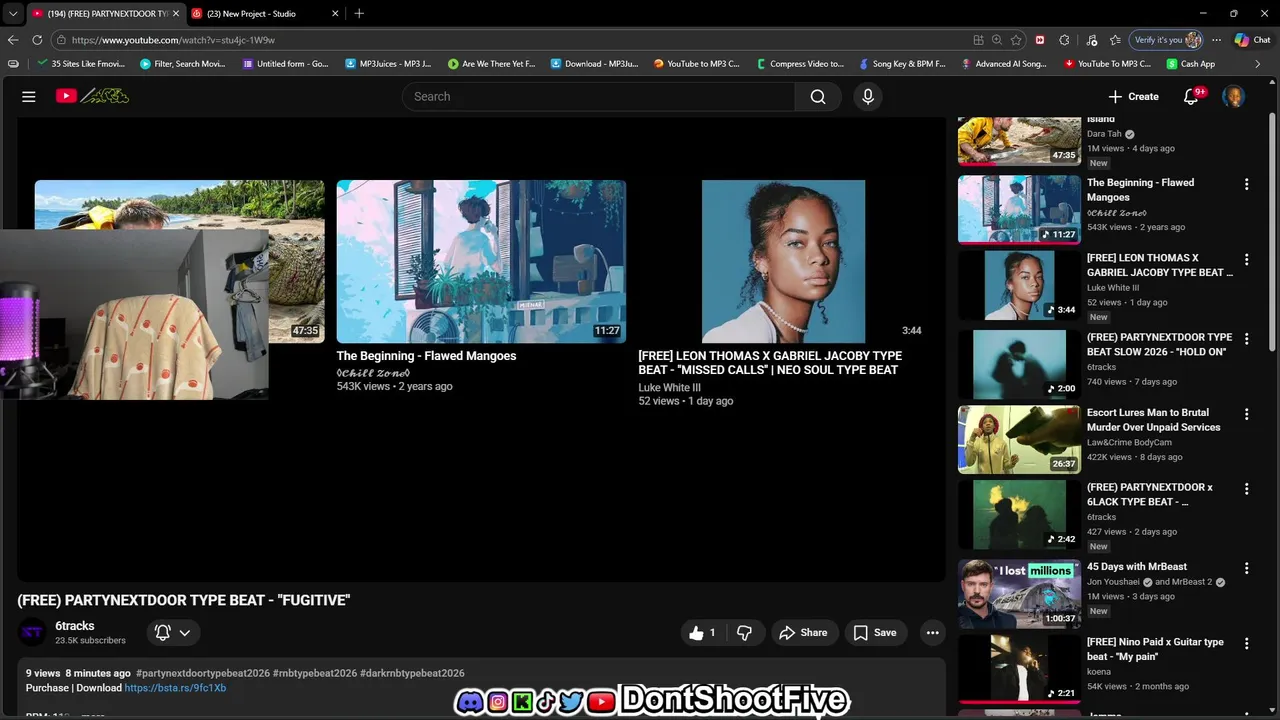Open the Escort Lures Man sidebar thumbnail
The width and height of the screenshot is (1280, 720).
click(x=1019, y=440)
